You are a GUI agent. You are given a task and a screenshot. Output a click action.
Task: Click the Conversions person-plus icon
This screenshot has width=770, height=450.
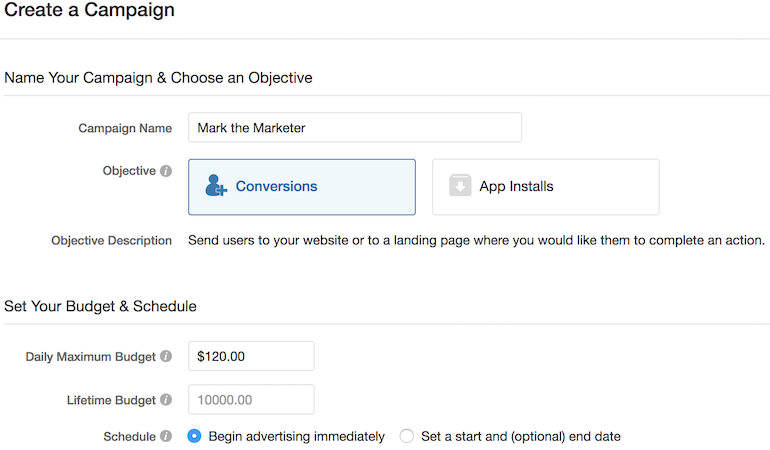216,186
